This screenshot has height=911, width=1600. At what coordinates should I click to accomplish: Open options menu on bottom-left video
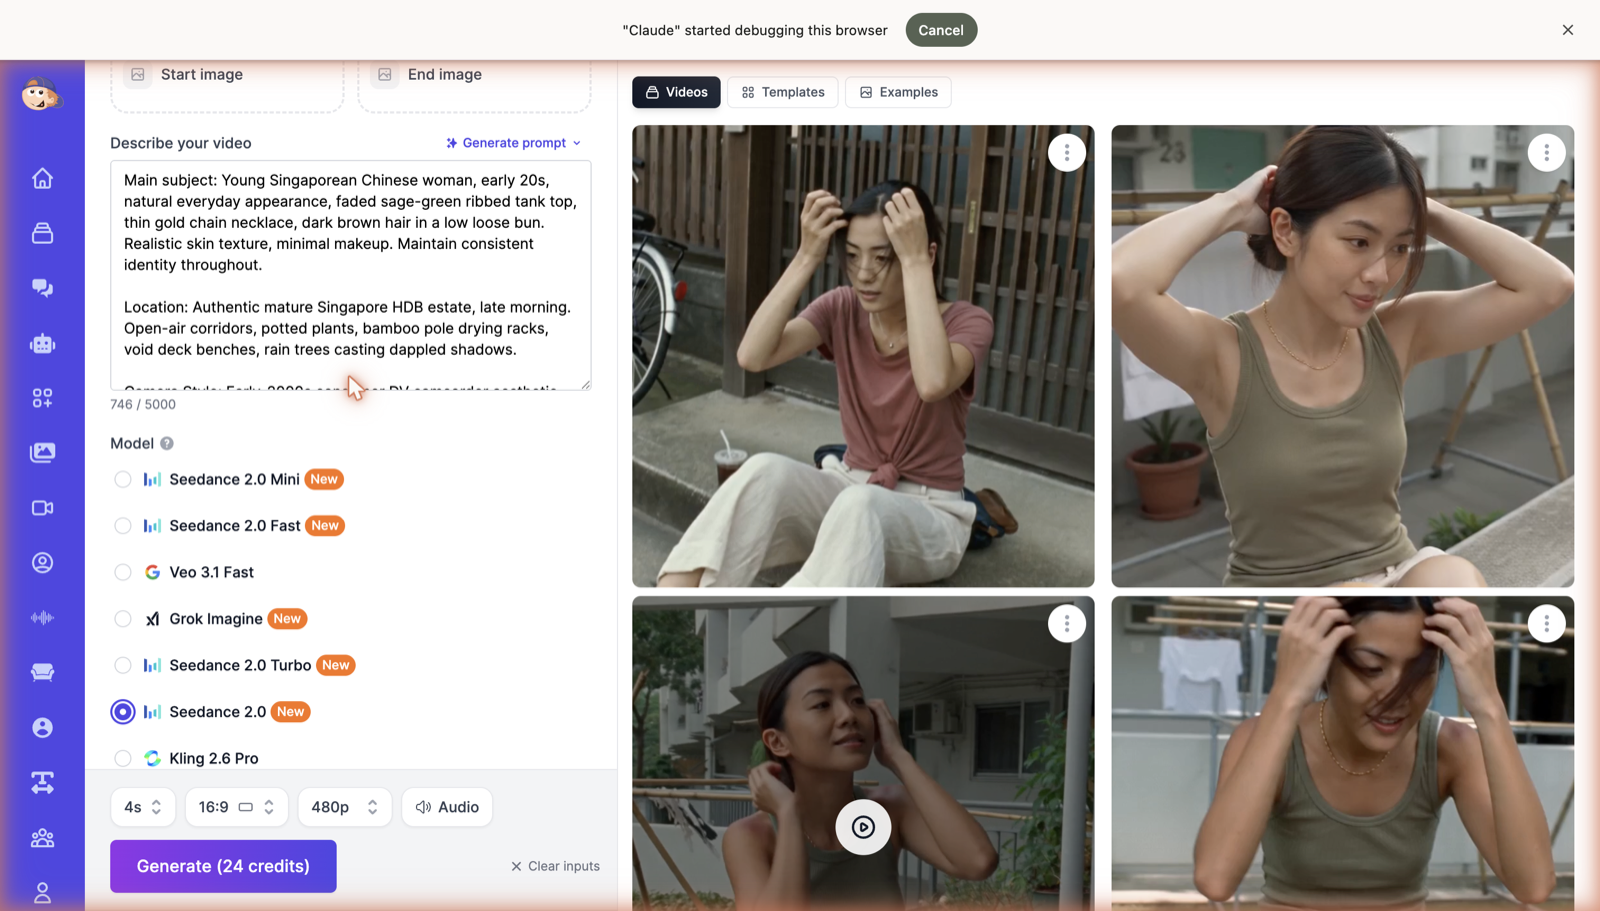(x=1067, y=624)
